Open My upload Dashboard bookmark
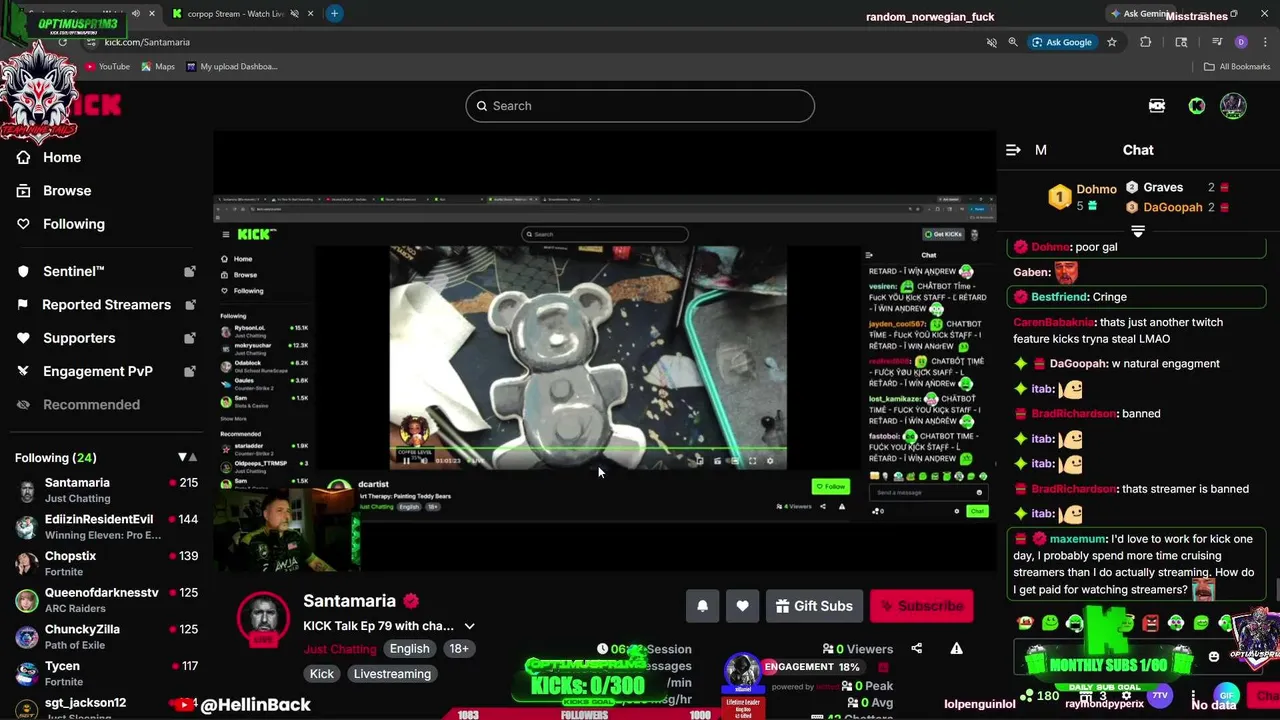This screenshot has height=720, width=1280. click(x=232, y=67)
